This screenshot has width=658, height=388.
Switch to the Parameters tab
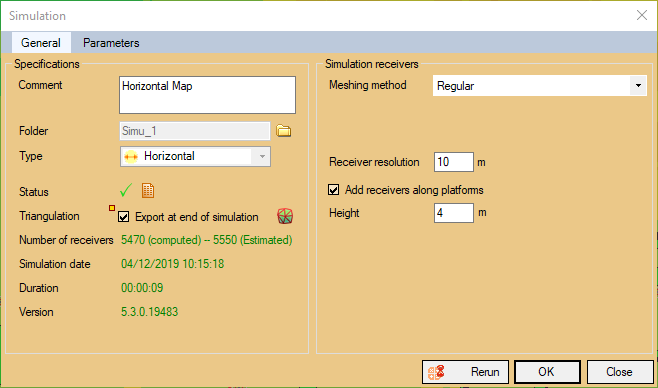111,43
